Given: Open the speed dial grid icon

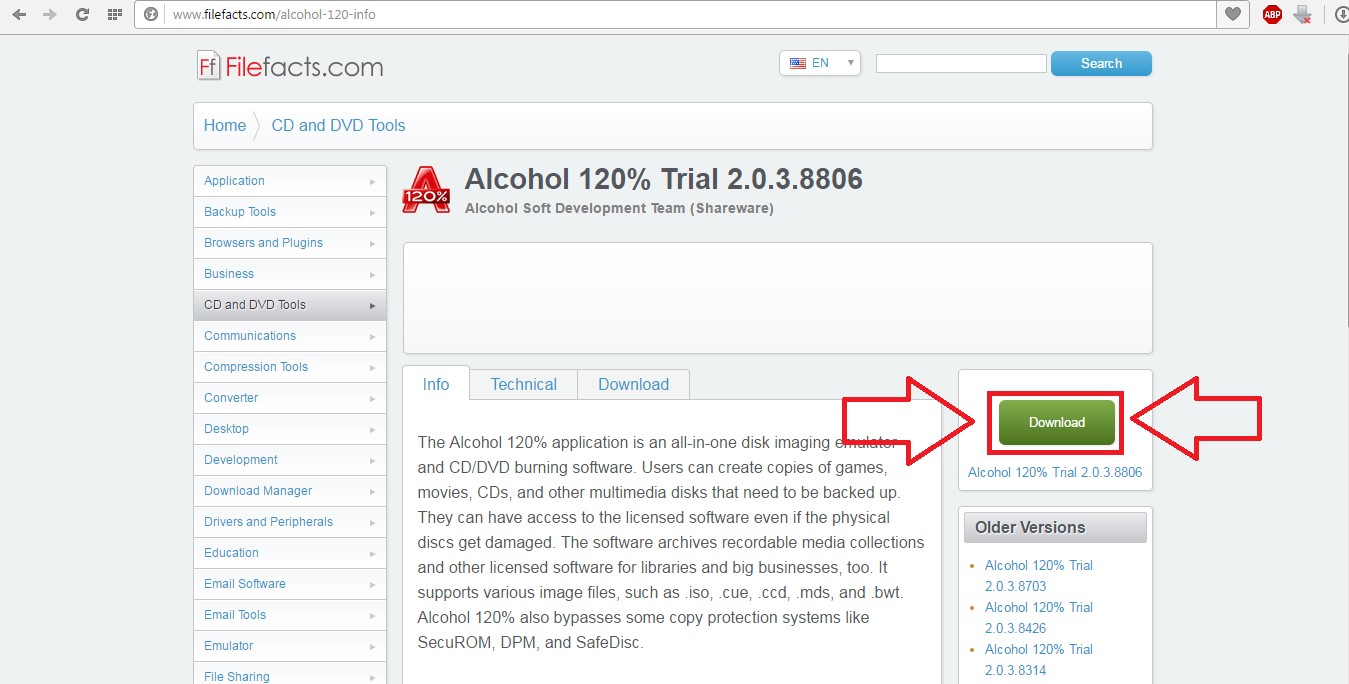Looking at the screenshot, I should pos(114,15).
